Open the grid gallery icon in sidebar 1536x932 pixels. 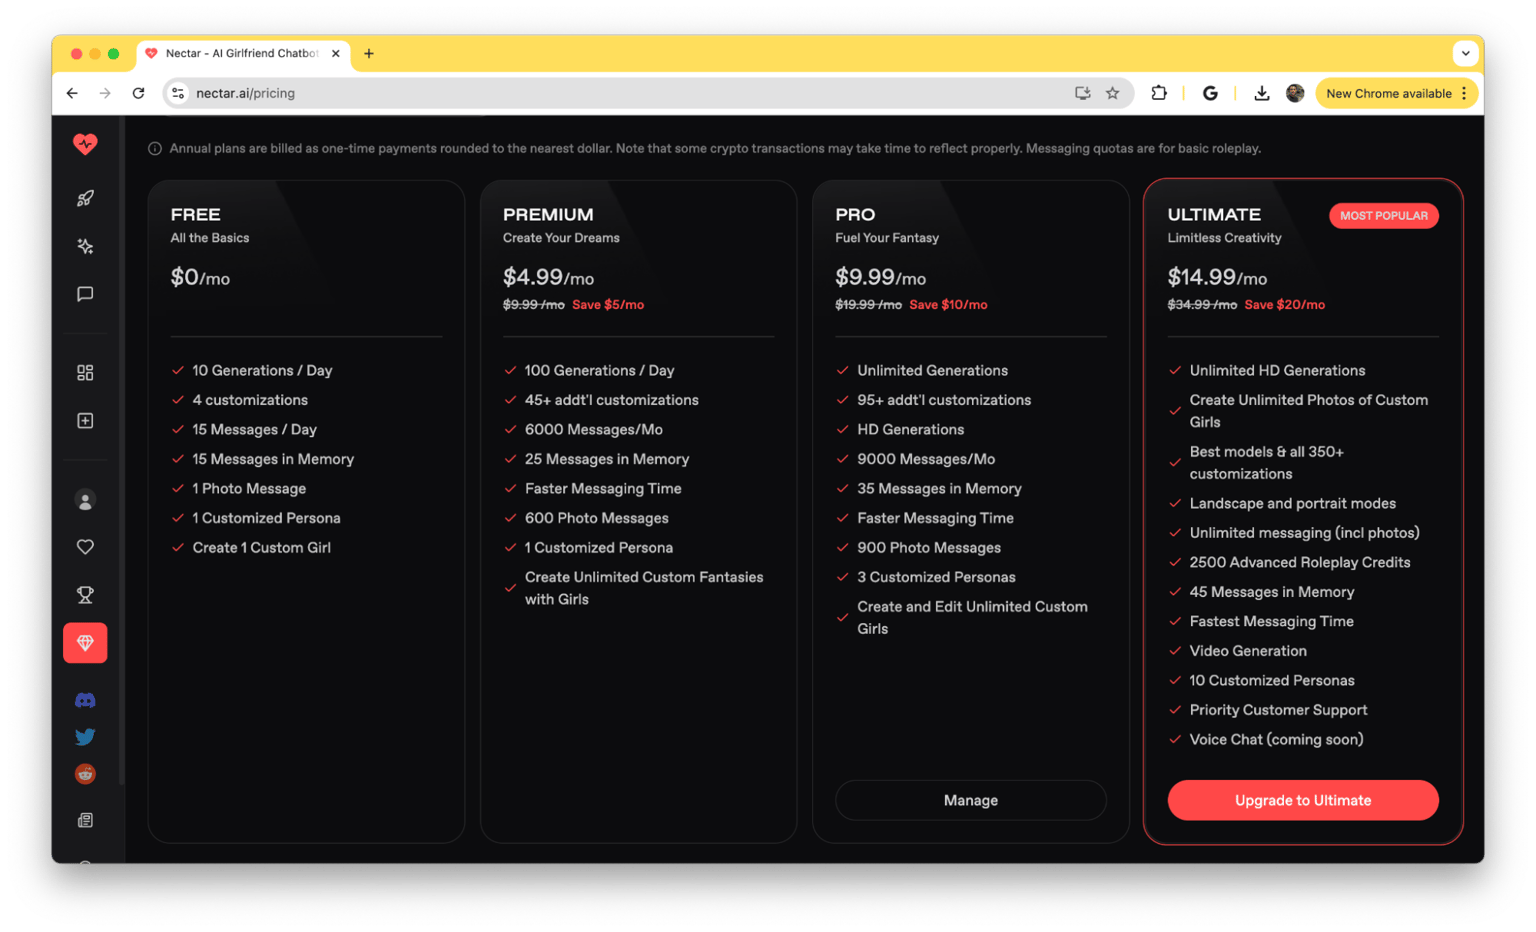click(85, 373)
